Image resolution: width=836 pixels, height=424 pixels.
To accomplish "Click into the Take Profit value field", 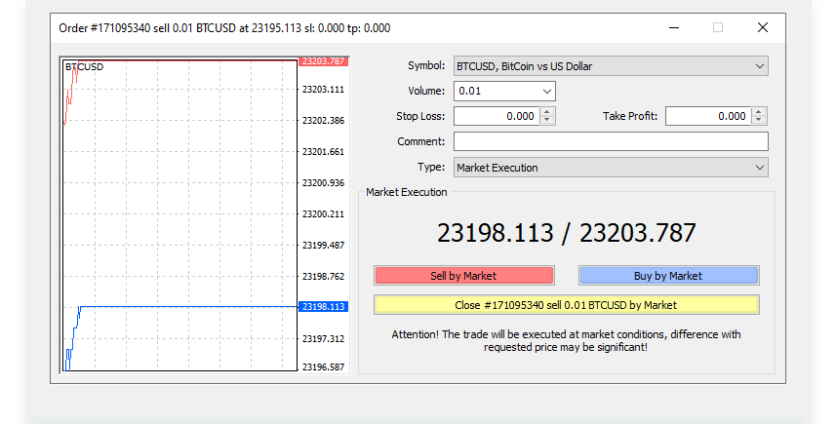I will click(707, 117).
